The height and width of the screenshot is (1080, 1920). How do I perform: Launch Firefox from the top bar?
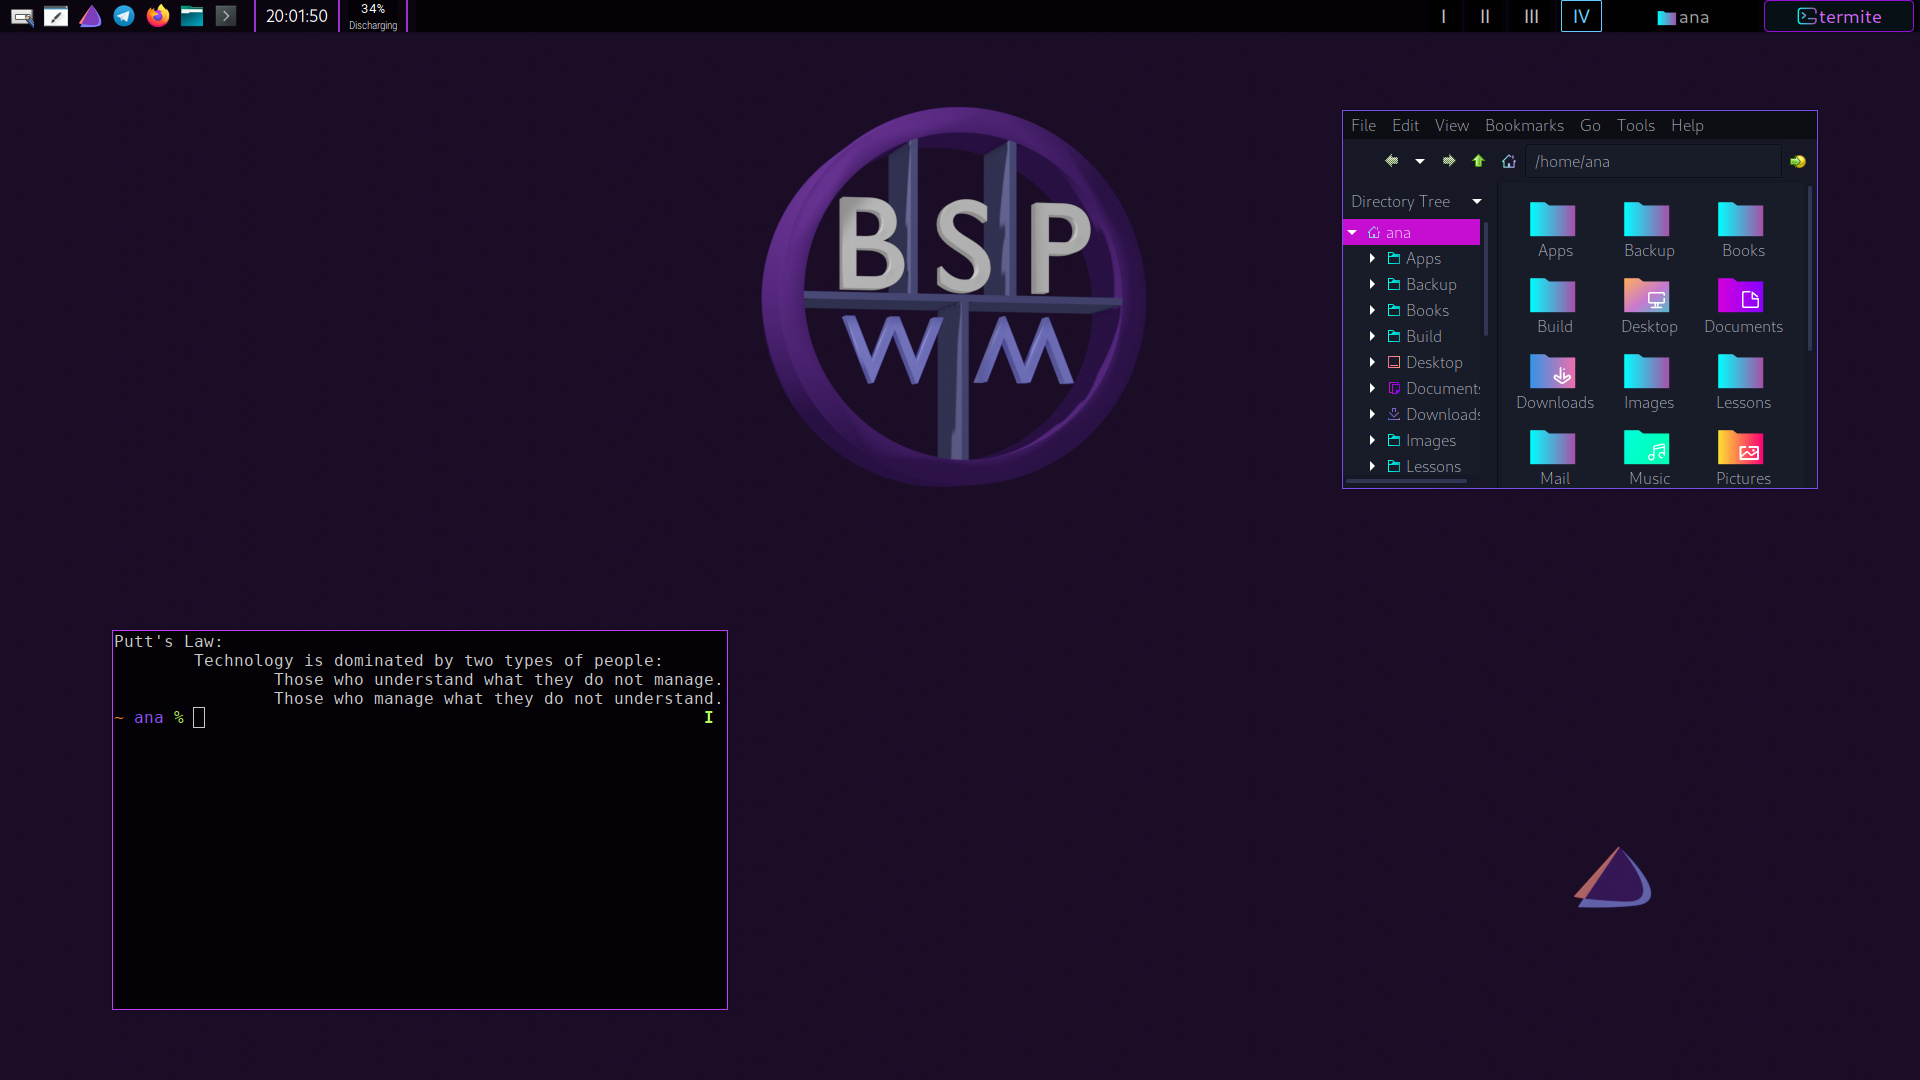tap(158, 16)
